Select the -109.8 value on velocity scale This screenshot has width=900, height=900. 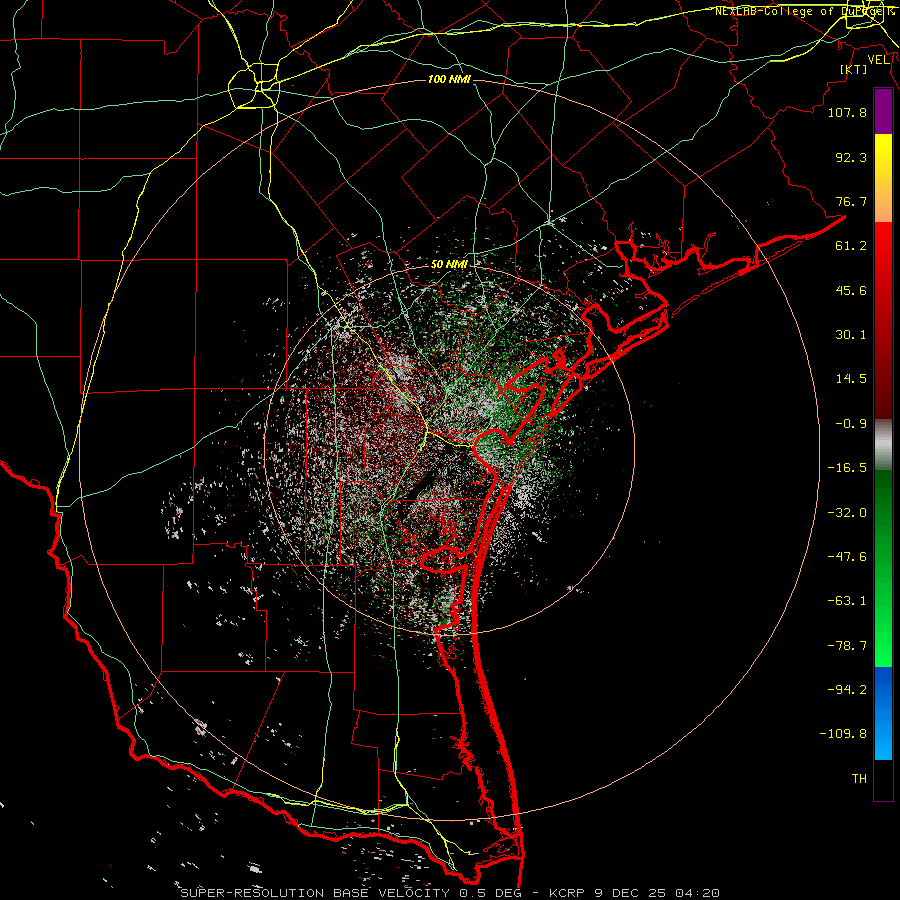(x=843, y=734)
